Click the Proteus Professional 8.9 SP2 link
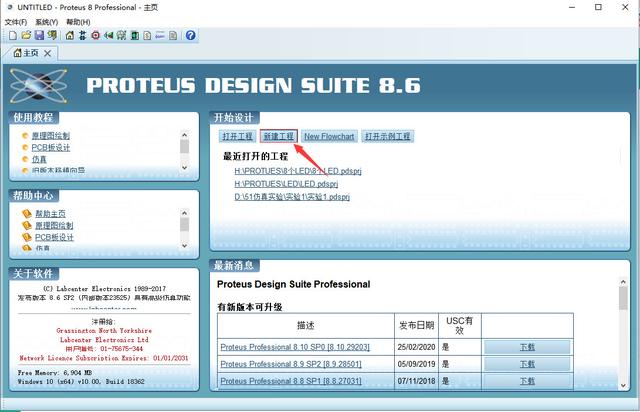Screen dimensions: 640x412 tap(291, 364)
